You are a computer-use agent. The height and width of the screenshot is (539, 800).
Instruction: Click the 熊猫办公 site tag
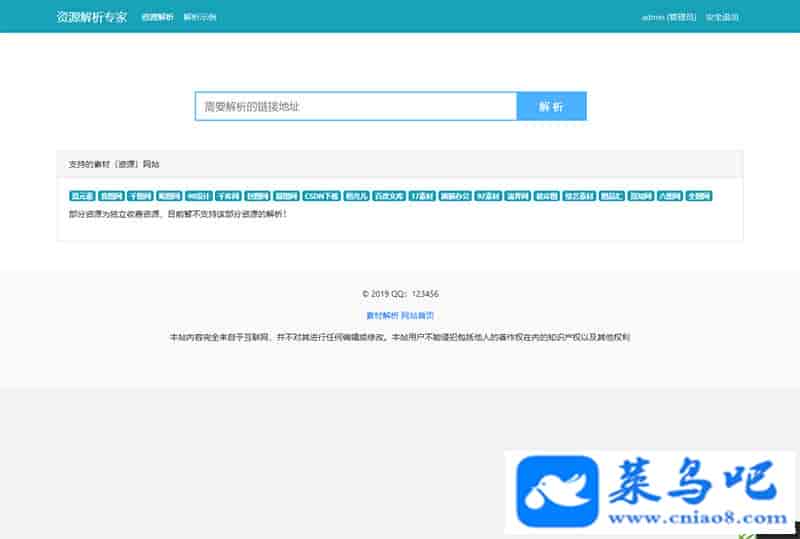[455, 196]
